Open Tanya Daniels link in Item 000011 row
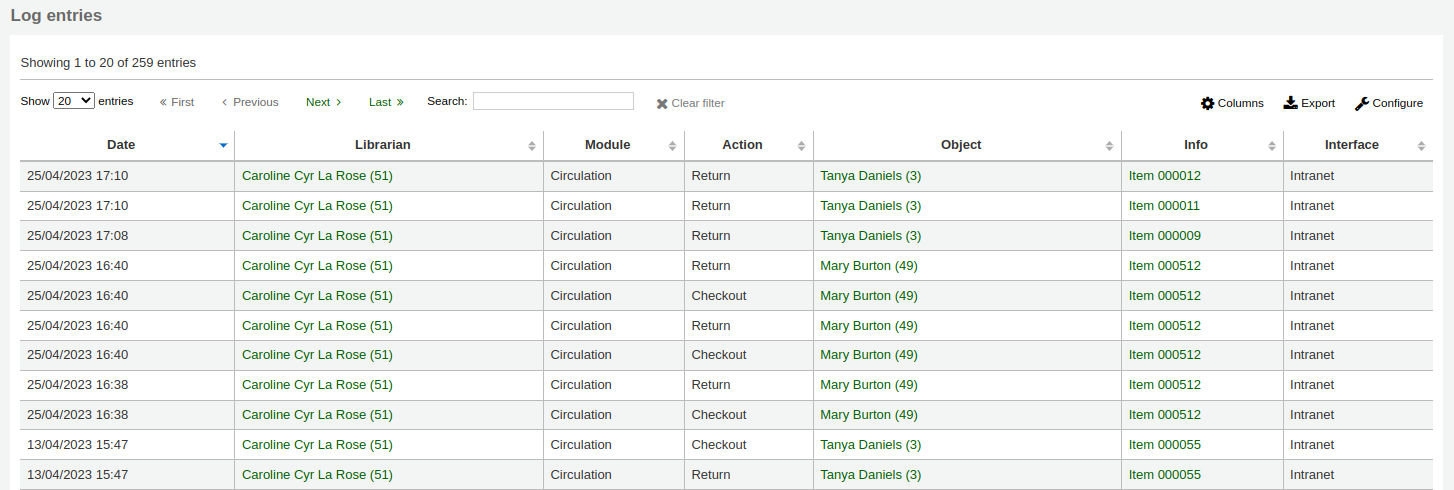Screen dimensions: 1454x490 click(871, 206)
